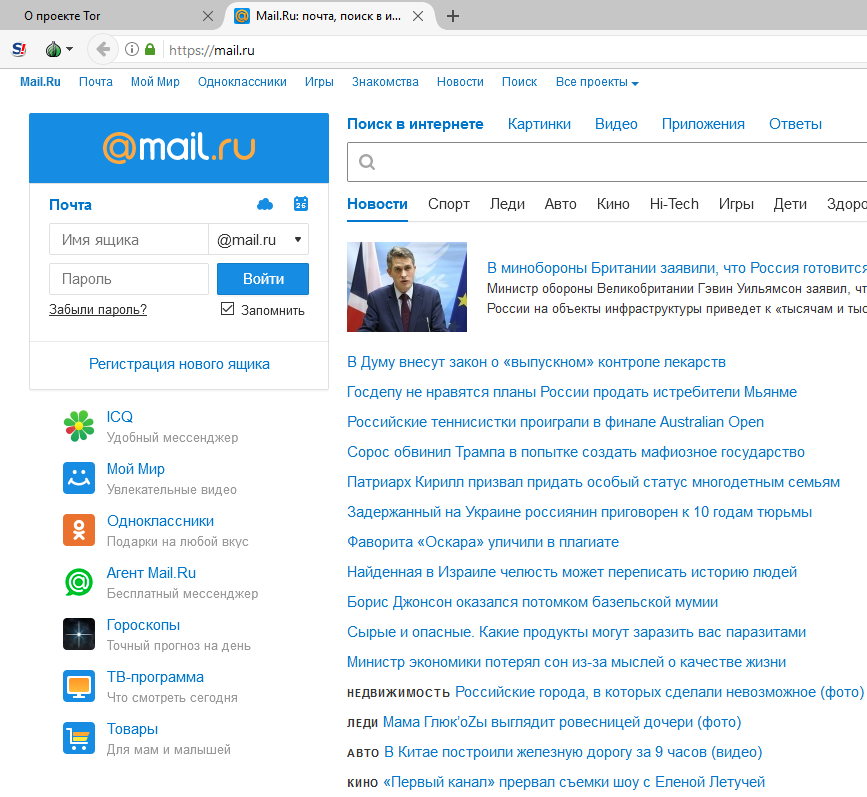Switch search to Ответы
This screenshot has width=867, height=797.
(x=795, y=124)
